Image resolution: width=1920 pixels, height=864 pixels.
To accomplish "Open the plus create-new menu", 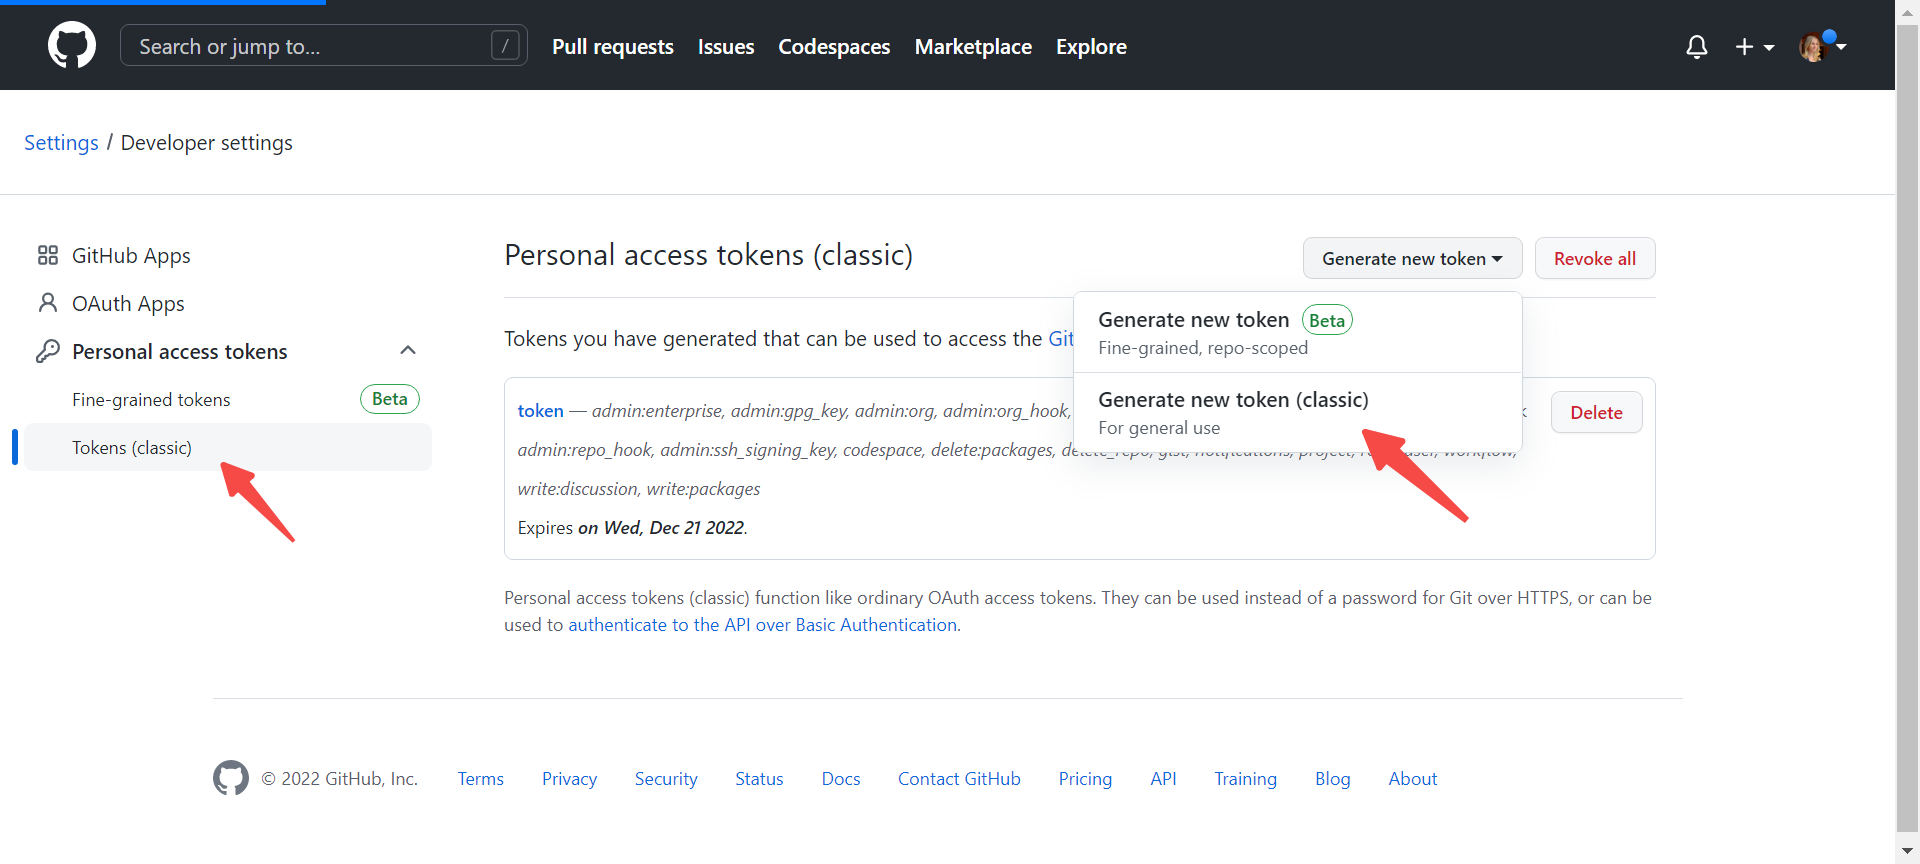I will click(1754, 47).
